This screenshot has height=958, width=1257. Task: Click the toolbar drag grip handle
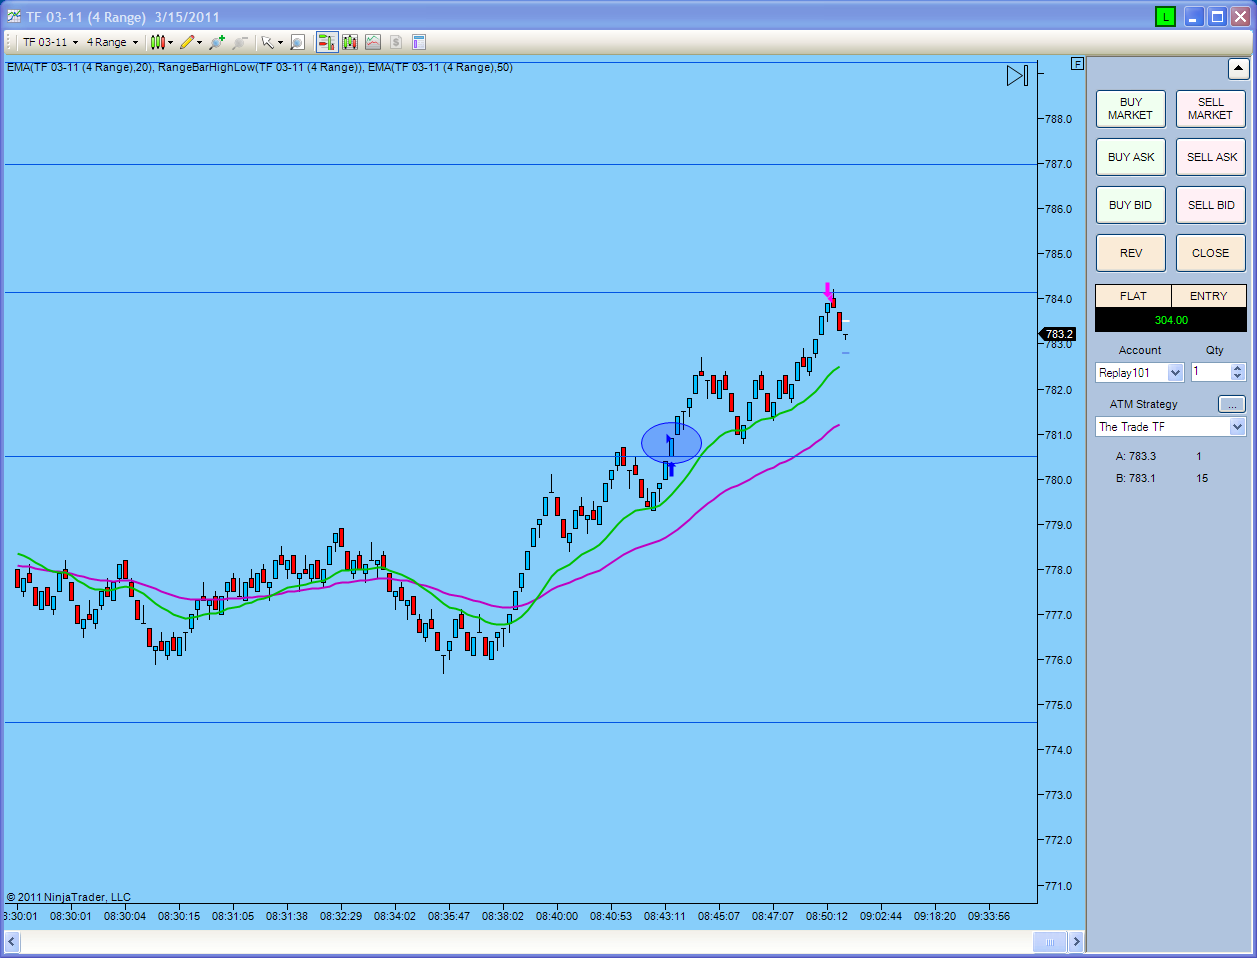[10, 42]
